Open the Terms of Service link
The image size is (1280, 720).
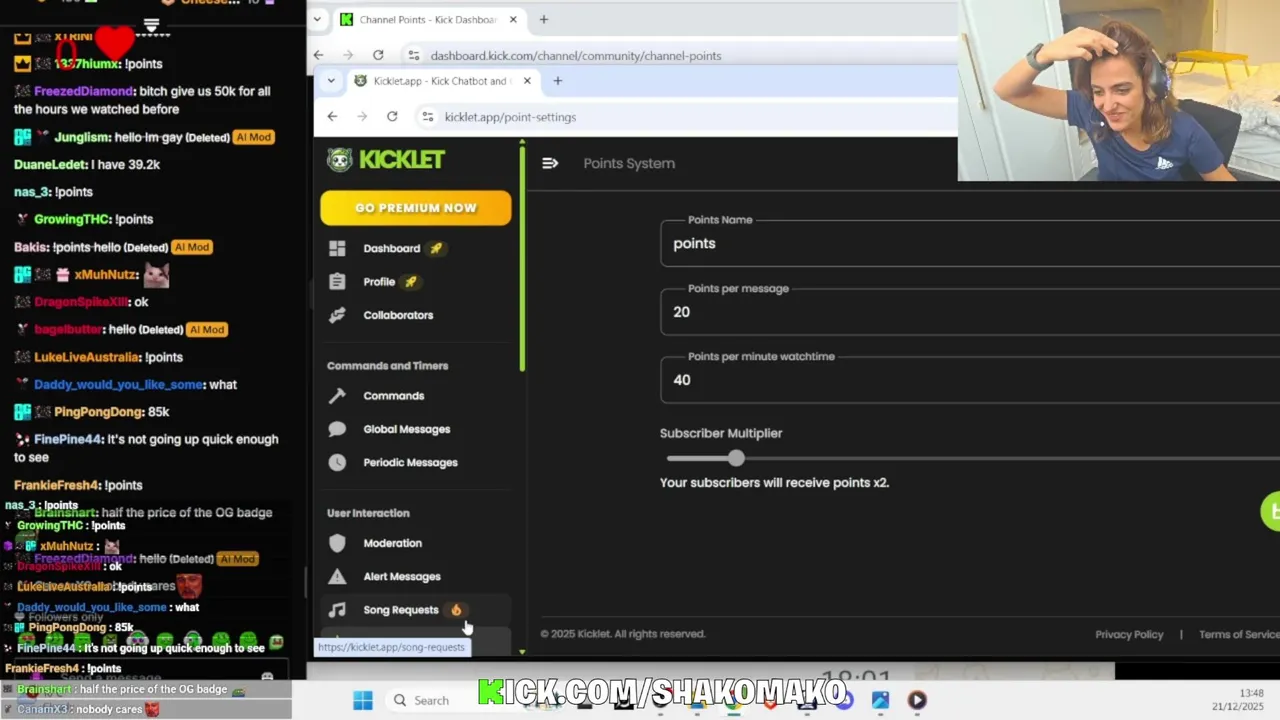[x=1239, y=634]
